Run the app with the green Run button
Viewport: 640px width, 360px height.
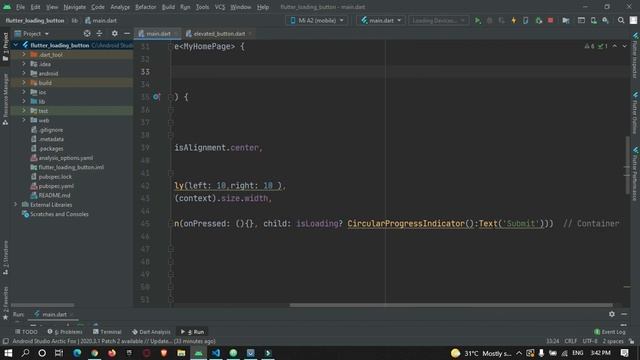[477, 20]
